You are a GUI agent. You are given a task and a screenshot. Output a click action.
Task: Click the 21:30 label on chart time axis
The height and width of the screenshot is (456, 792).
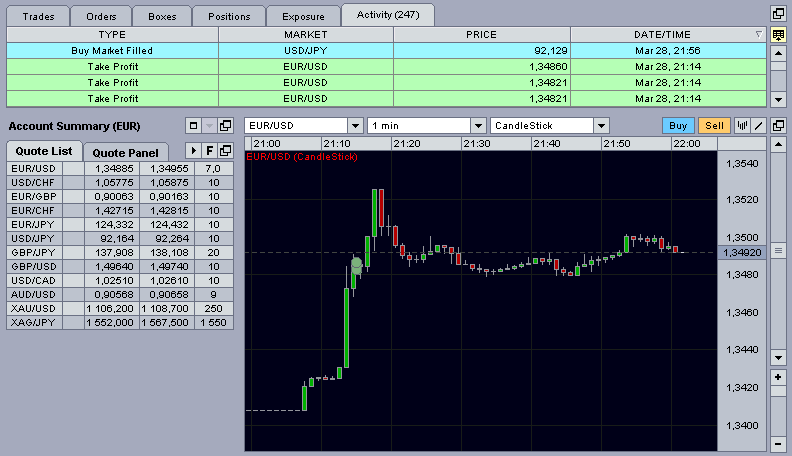click(477, 143)
